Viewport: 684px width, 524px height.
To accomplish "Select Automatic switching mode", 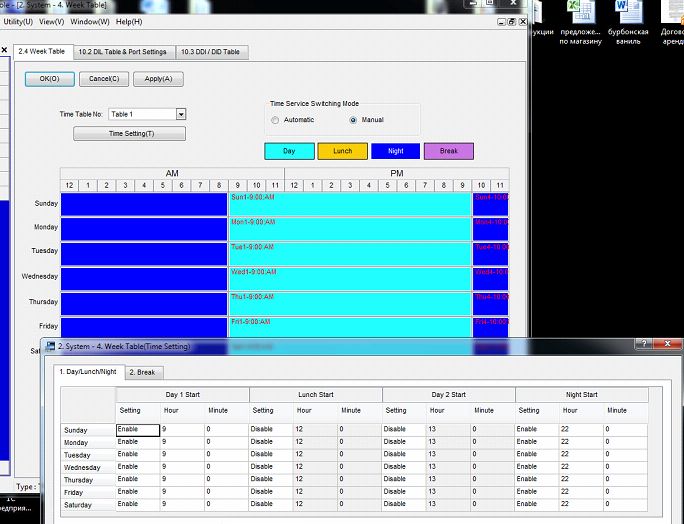I will click(275, 120).
